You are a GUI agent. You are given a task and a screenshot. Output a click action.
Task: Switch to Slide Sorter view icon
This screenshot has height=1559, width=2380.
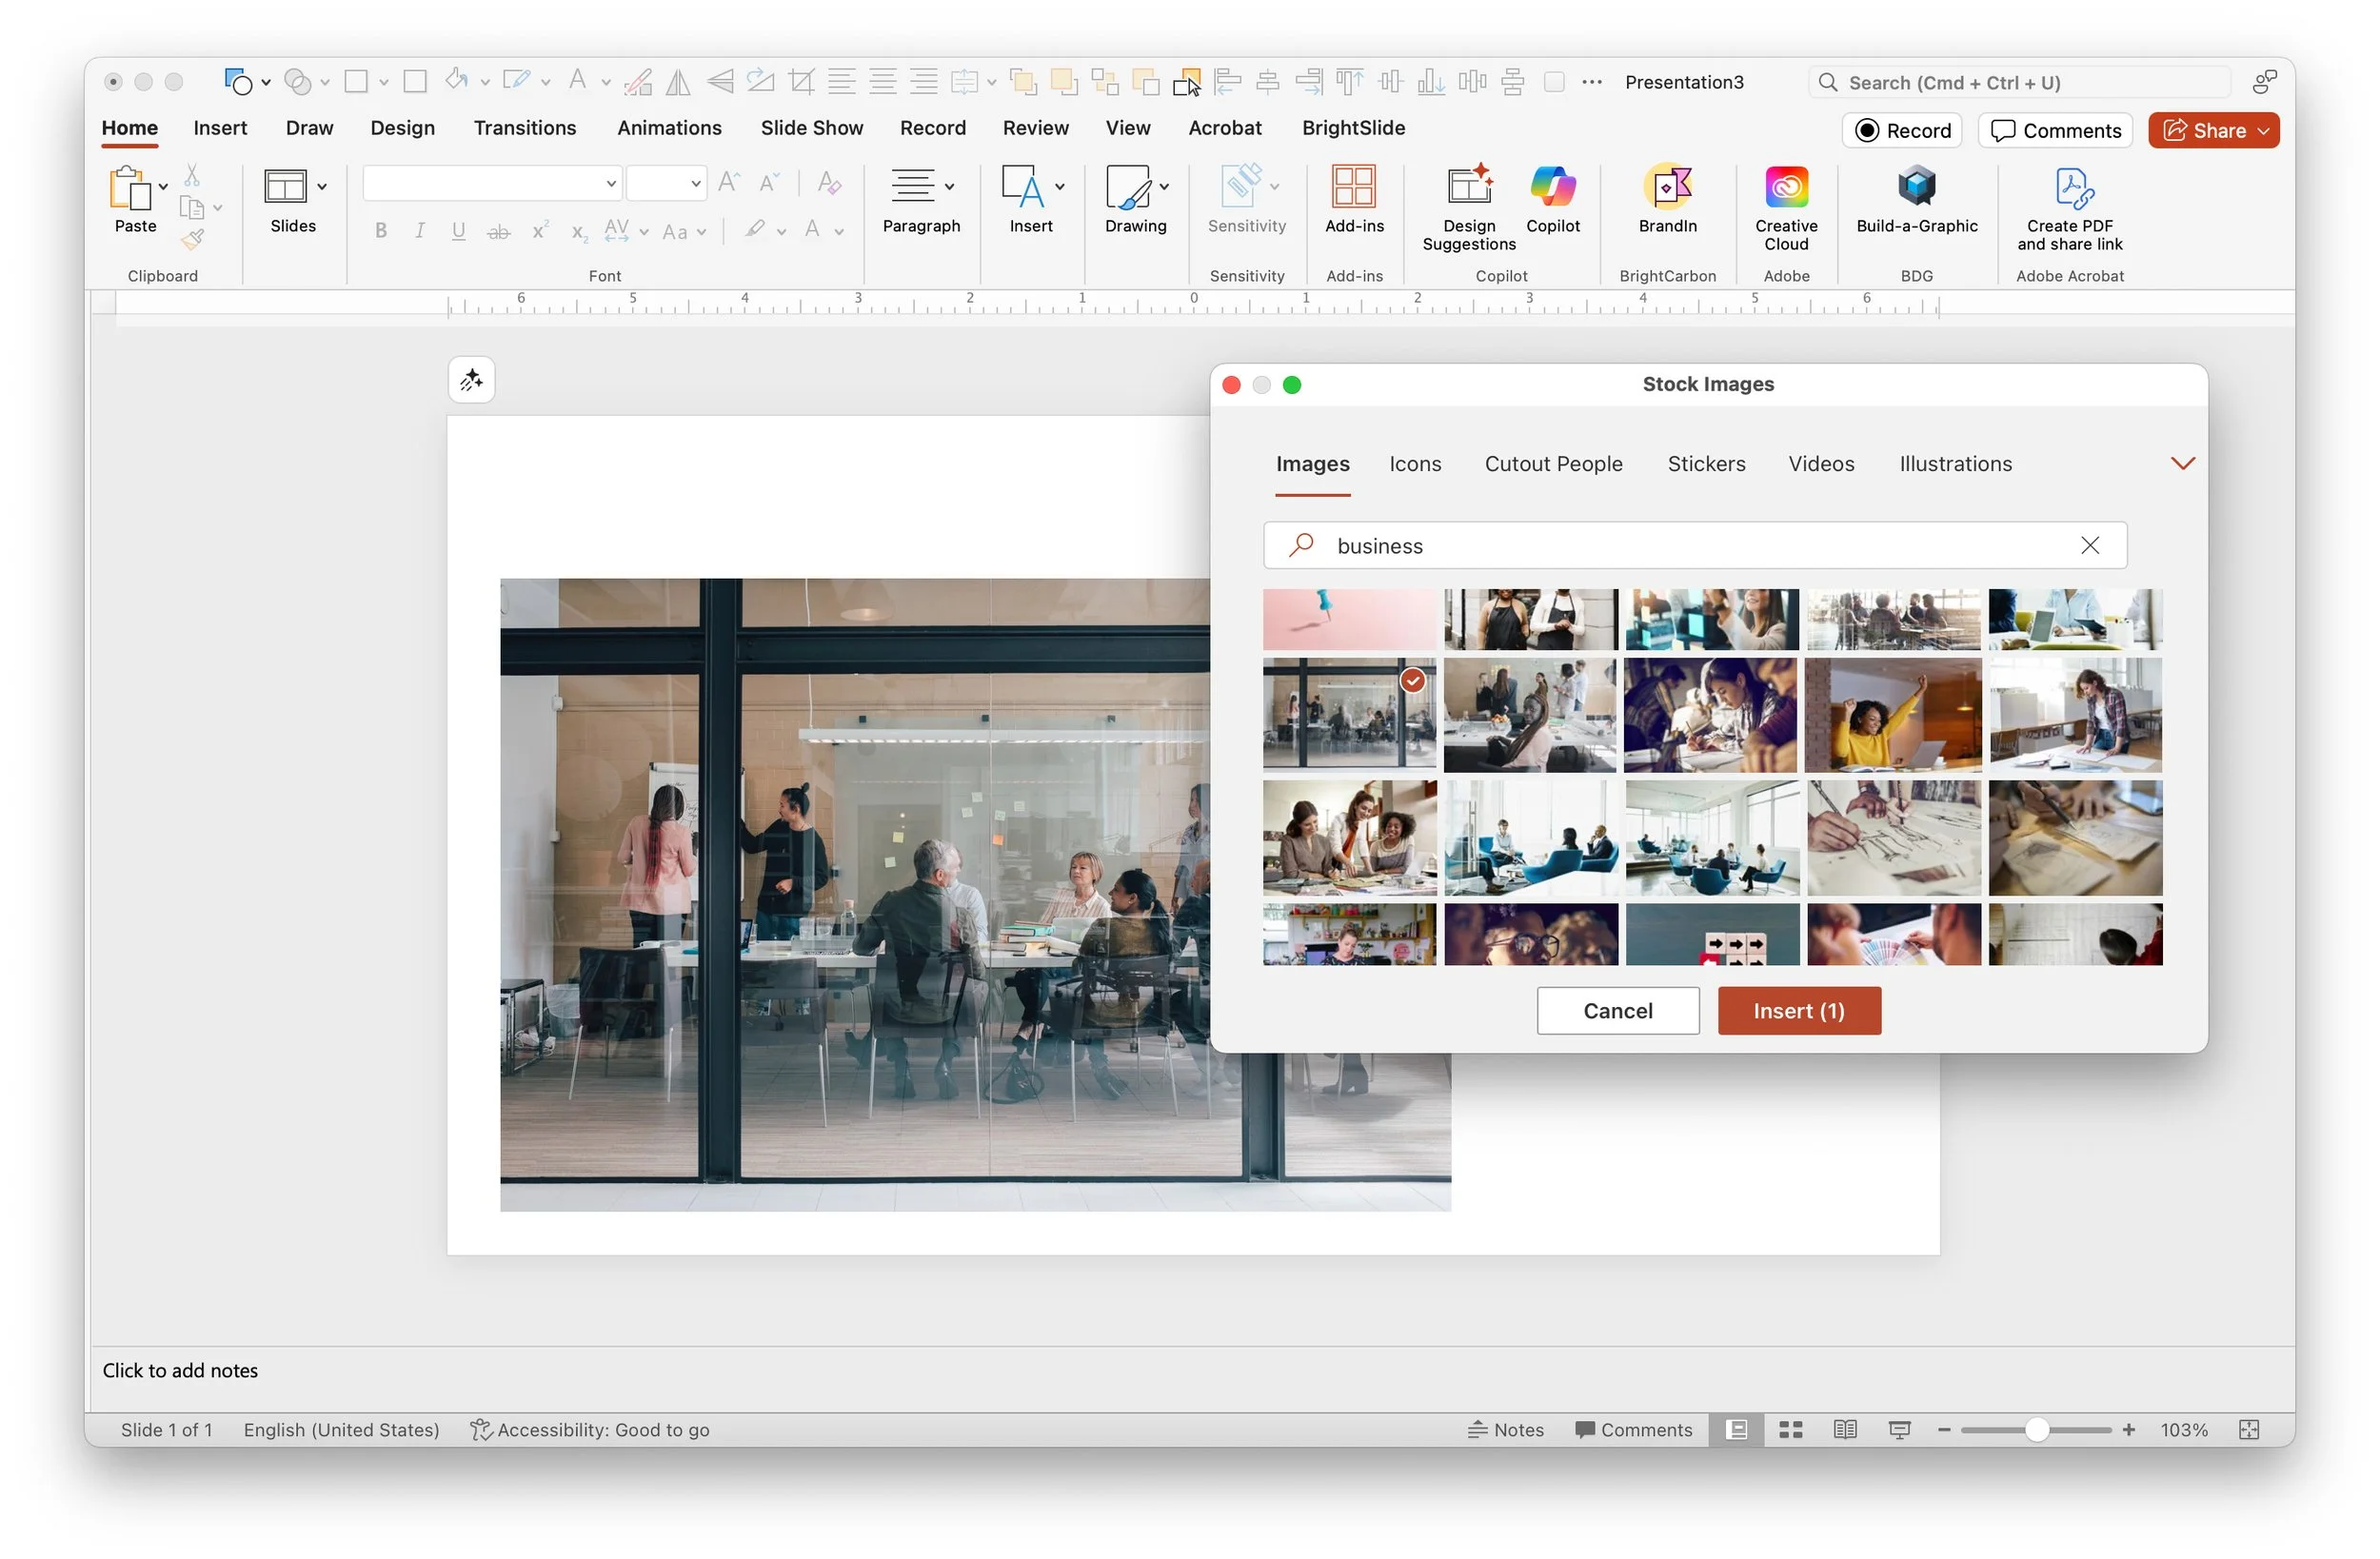point(1790,1430)
